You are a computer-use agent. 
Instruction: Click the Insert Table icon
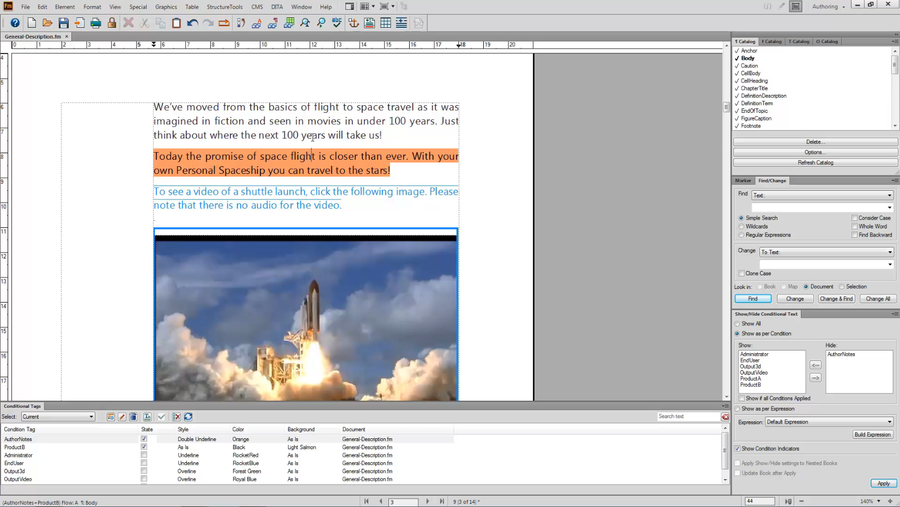pos(385,22)
